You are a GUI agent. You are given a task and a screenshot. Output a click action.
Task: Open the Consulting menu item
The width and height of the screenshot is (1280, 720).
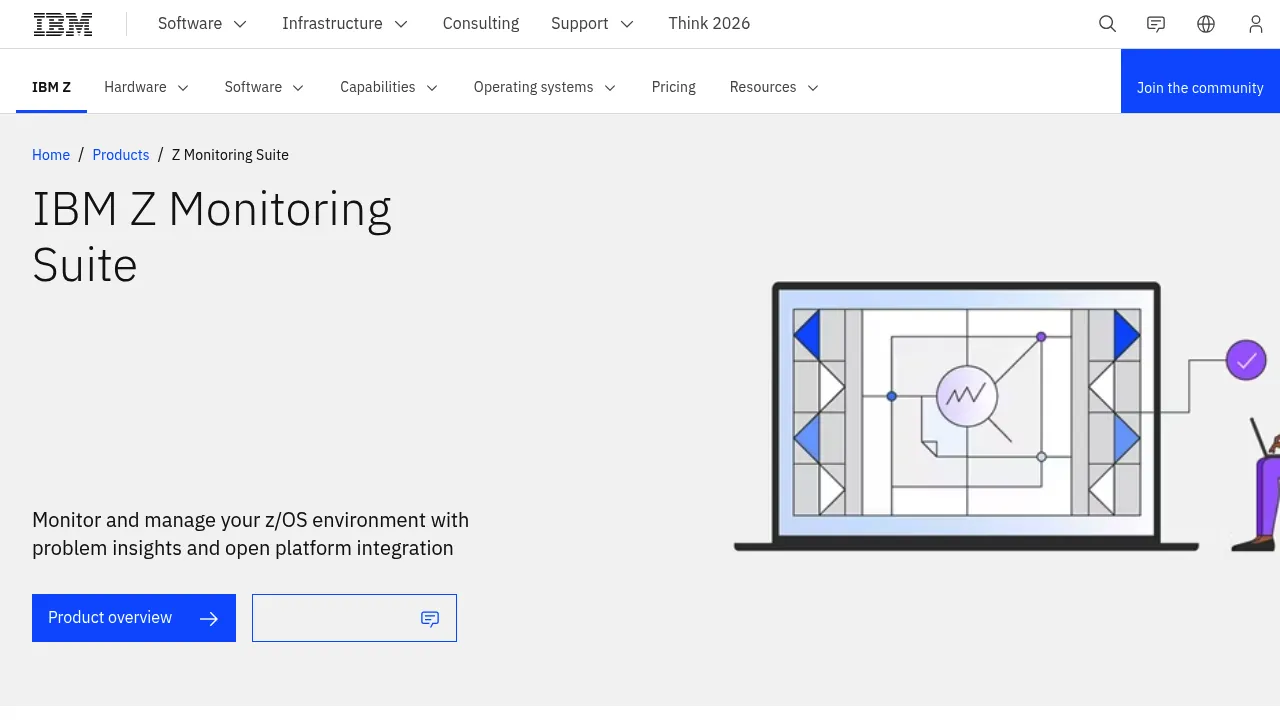[481, 24]
